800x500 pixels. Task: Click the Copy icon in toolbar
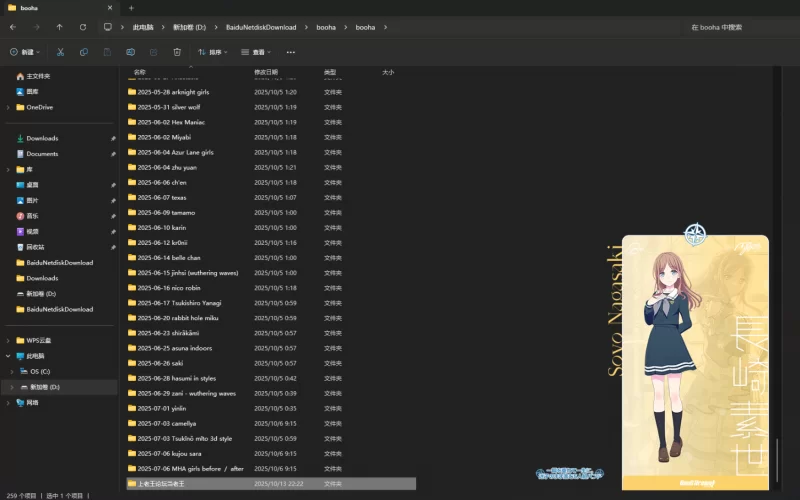point(83,52)
